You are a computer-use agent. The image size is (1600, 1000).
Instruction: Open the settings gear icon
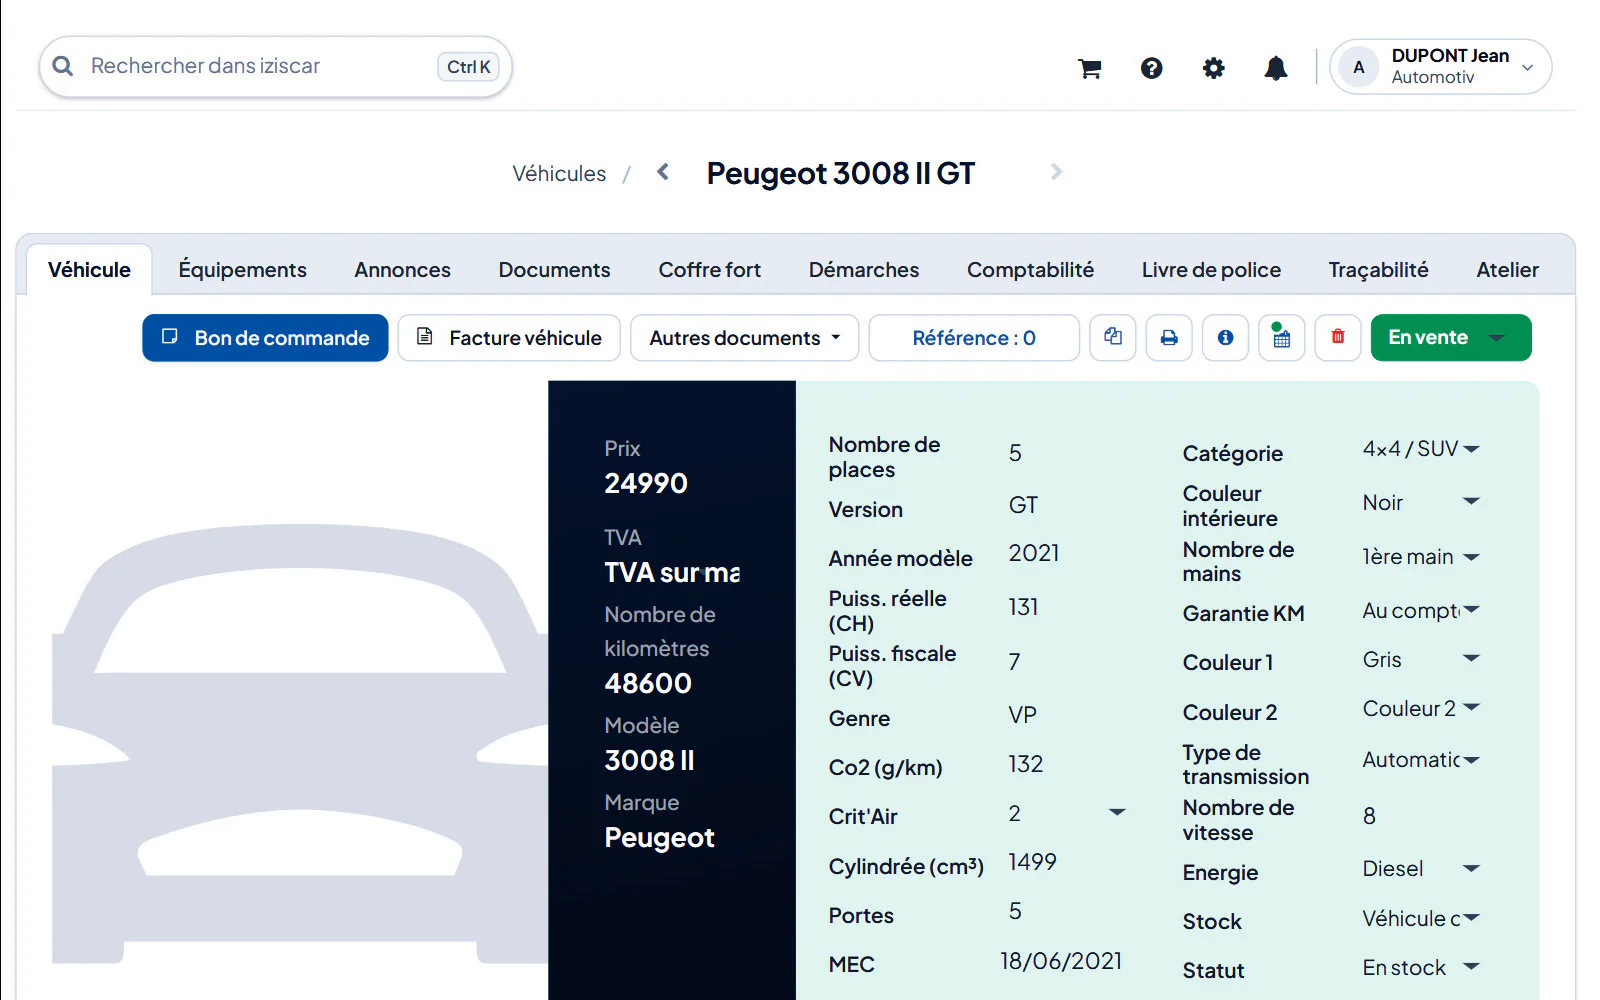click(1214, 68)
